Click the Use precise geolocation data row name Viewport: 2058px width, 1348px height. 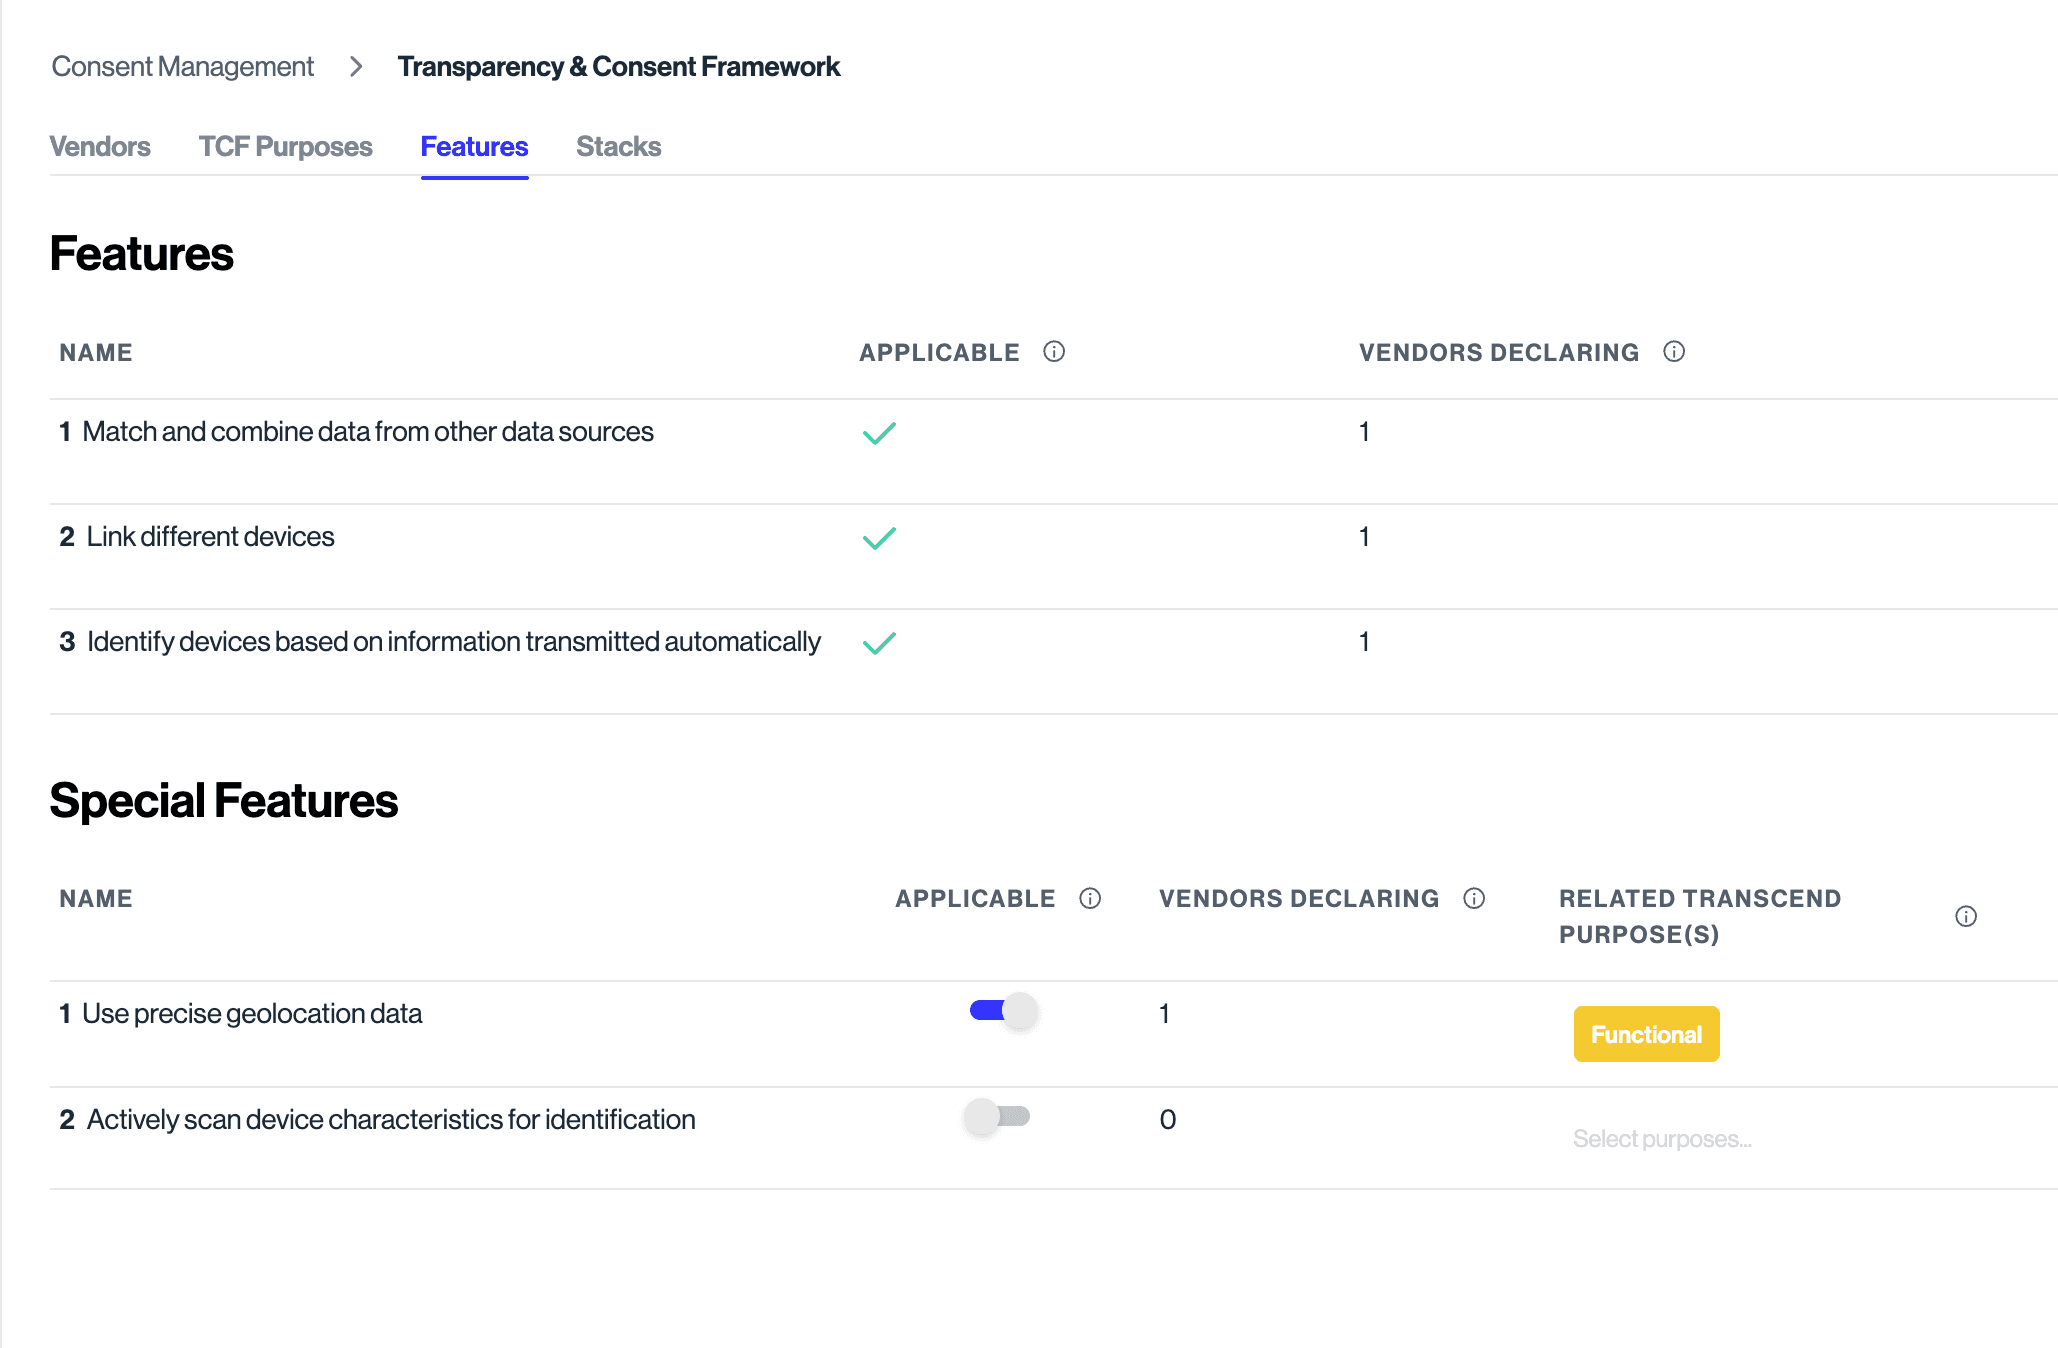coord(255,1013)
